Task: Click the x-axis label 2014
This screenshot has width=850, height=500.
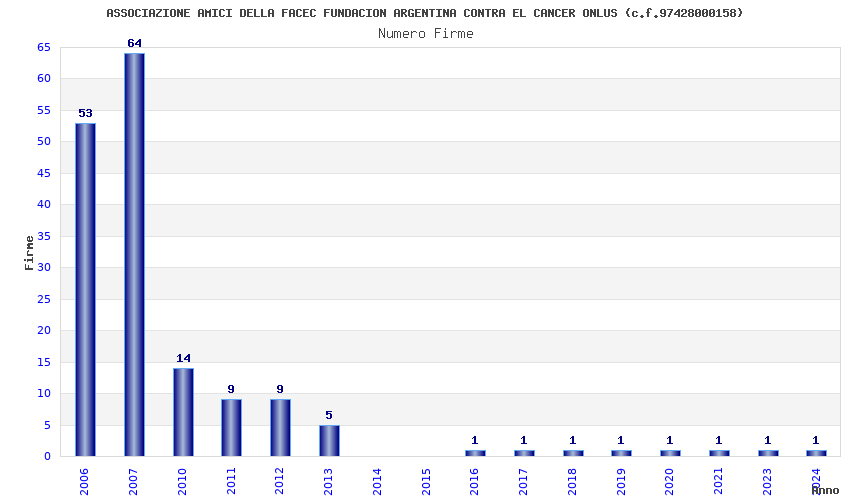Action: coord(377,482)
